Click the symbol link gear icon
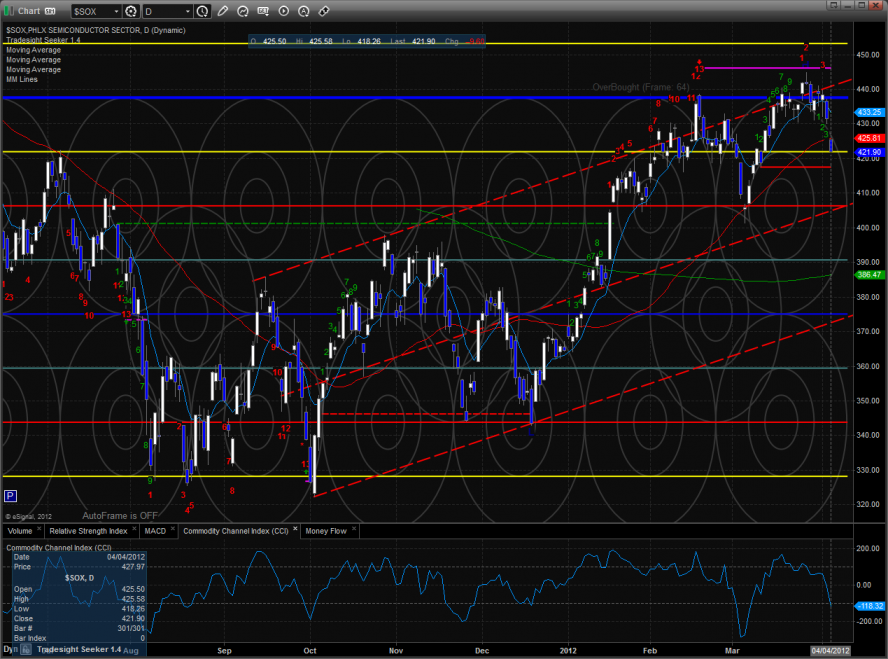Screen dimensions: 888x659 pos(130,11)
